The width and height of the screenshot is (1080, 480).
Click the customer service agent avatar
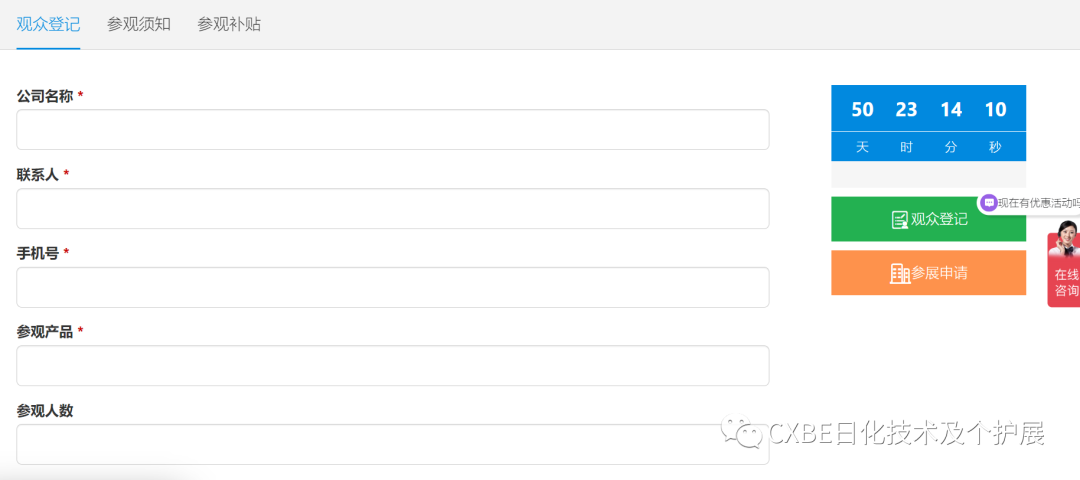tap(1067, 240)
